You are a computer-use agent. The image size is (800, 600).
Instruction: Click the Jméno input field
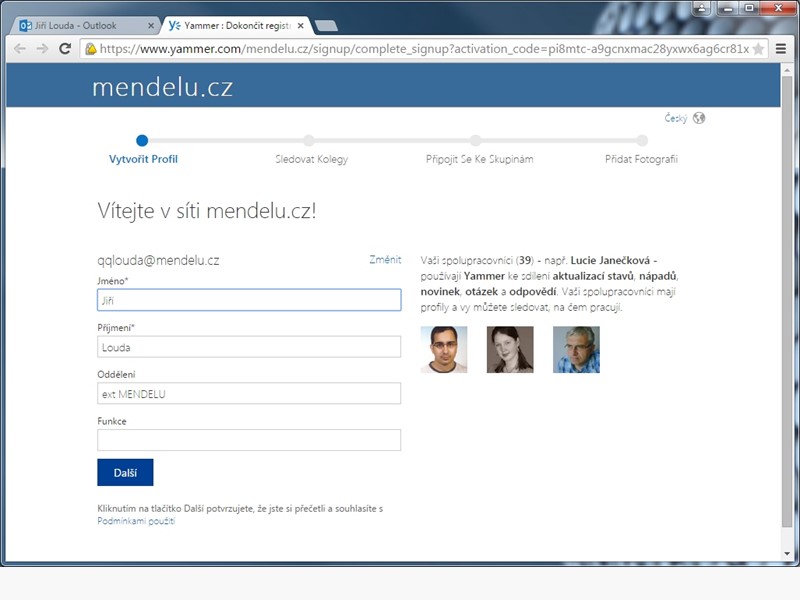coord(249,299)
